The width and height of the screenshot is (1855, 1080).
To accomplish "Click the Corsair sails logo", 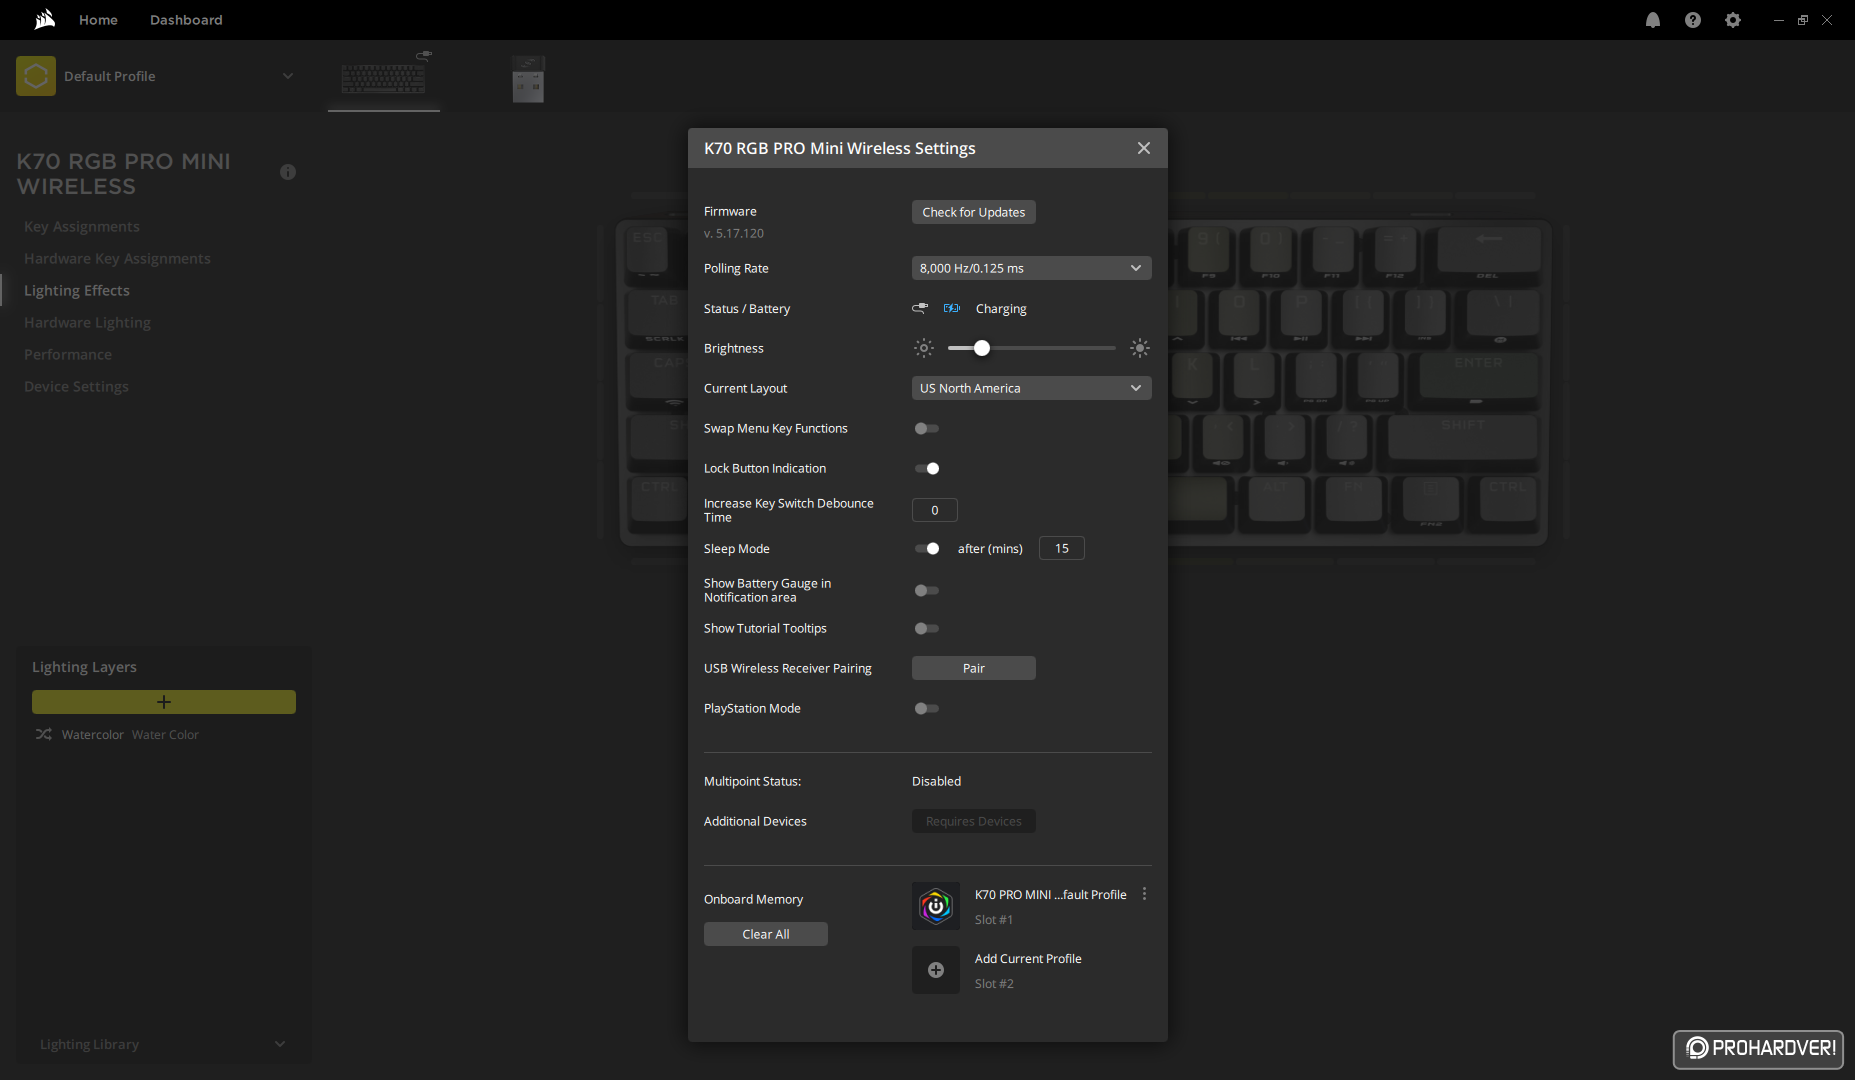I will [44, 19].
